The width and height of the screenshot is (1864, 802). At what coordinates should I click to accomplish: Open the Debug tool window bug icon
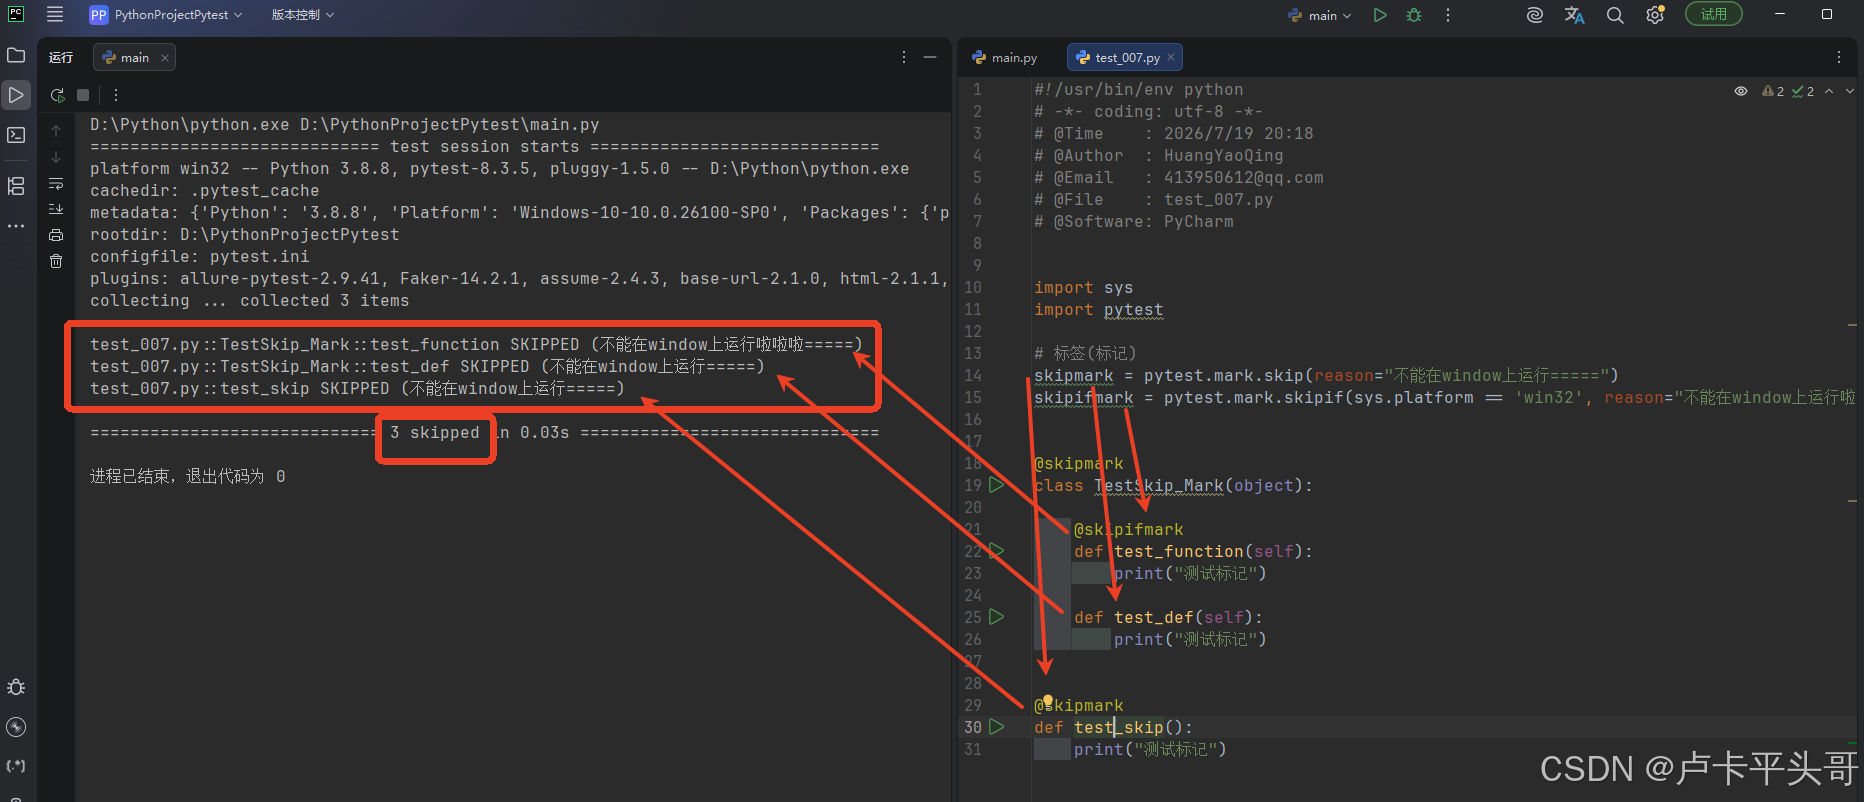[x=16, y=687]
